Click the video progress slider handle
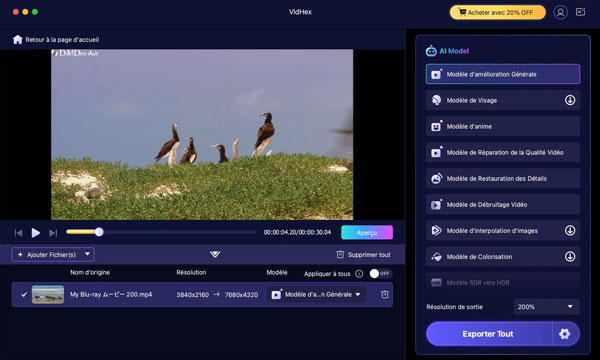Screen dimensions: 600x360 click(x=99, y=232)
